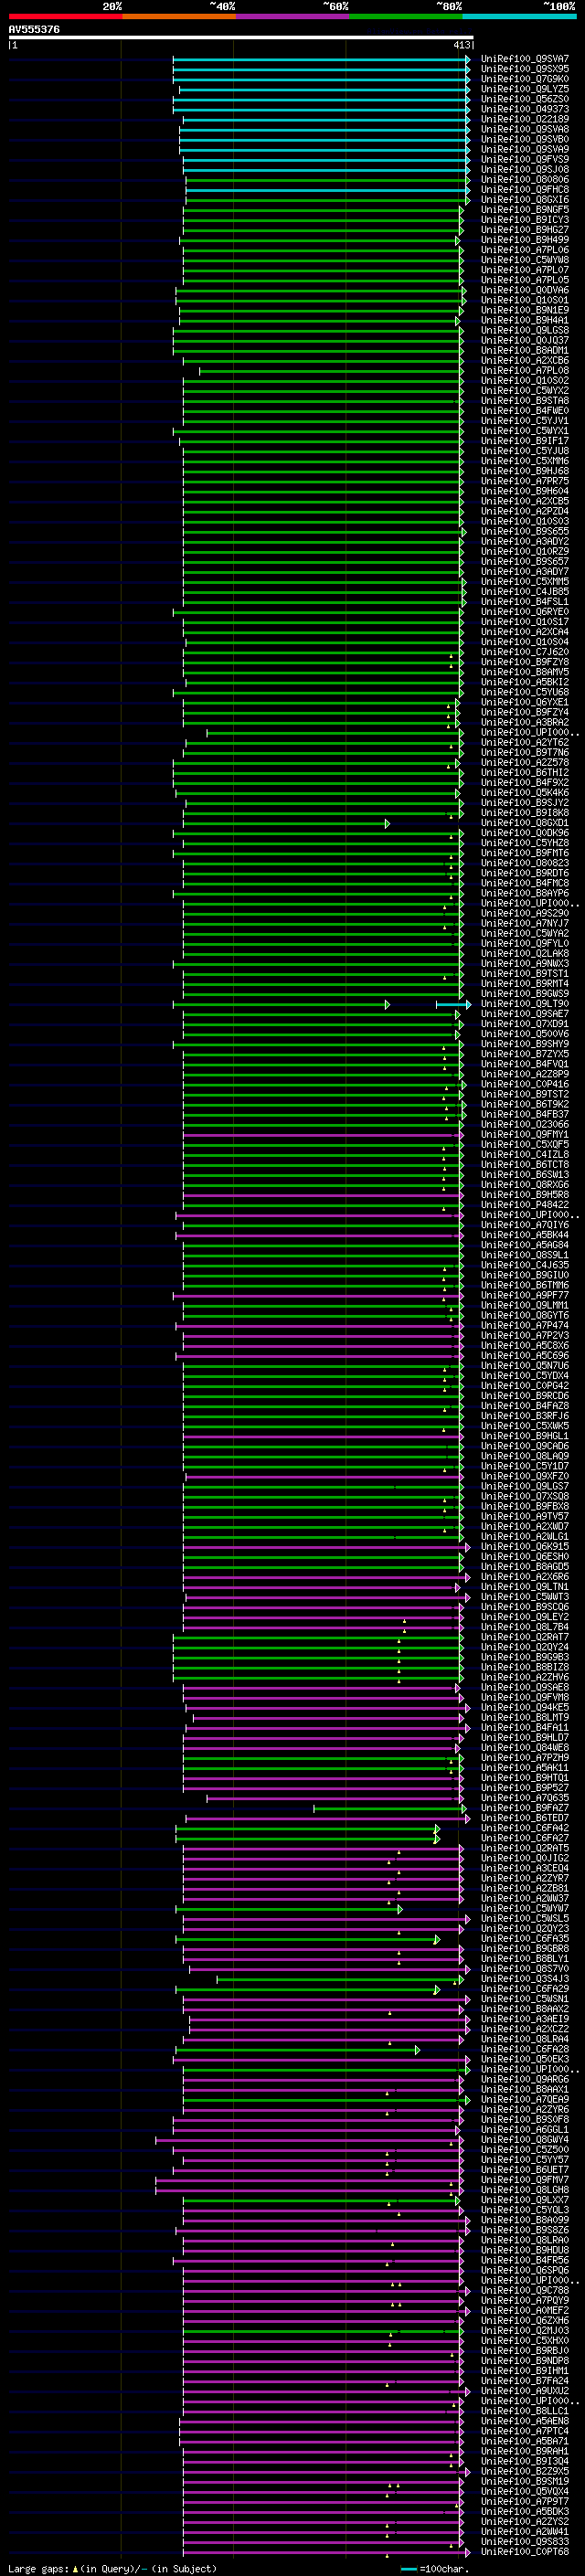Select hit label UniRef100_P48422
The image size is (585, 2576).
[525, 1205]
